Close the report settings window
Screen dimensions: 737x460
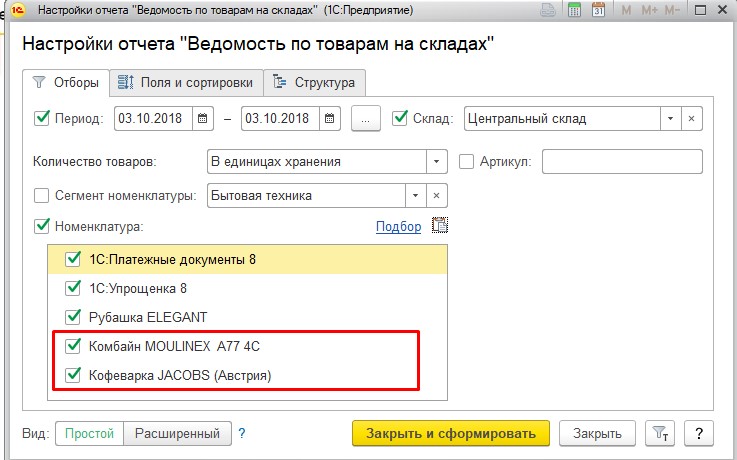tap(722, 10)
